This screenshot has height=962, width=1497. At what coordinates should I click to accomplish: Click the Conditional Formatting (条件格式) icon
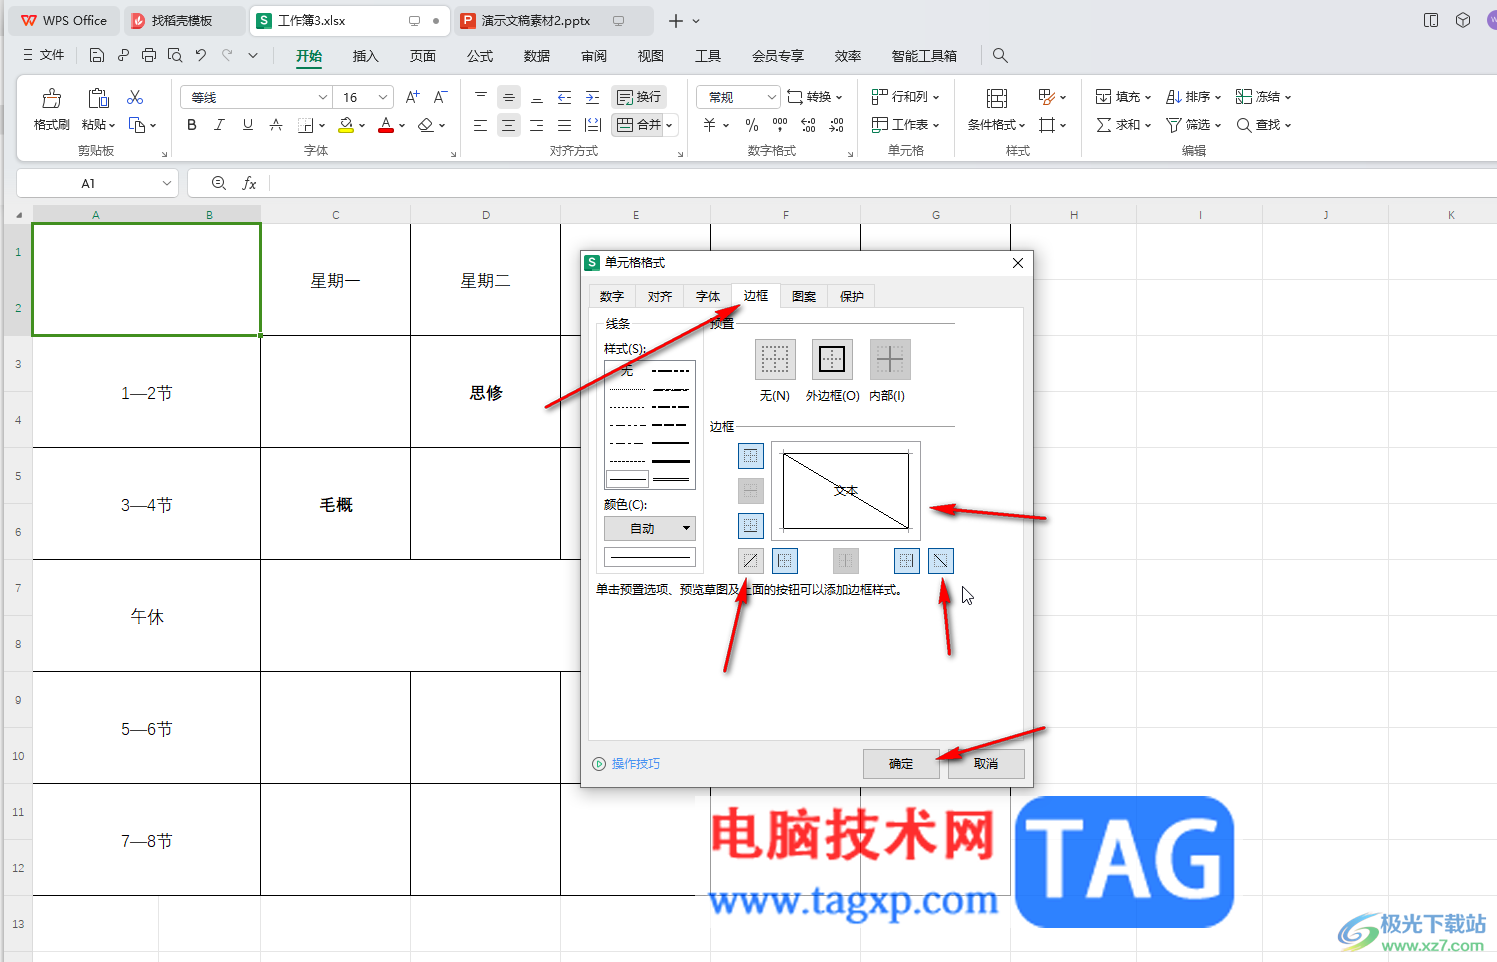[997, 98]
